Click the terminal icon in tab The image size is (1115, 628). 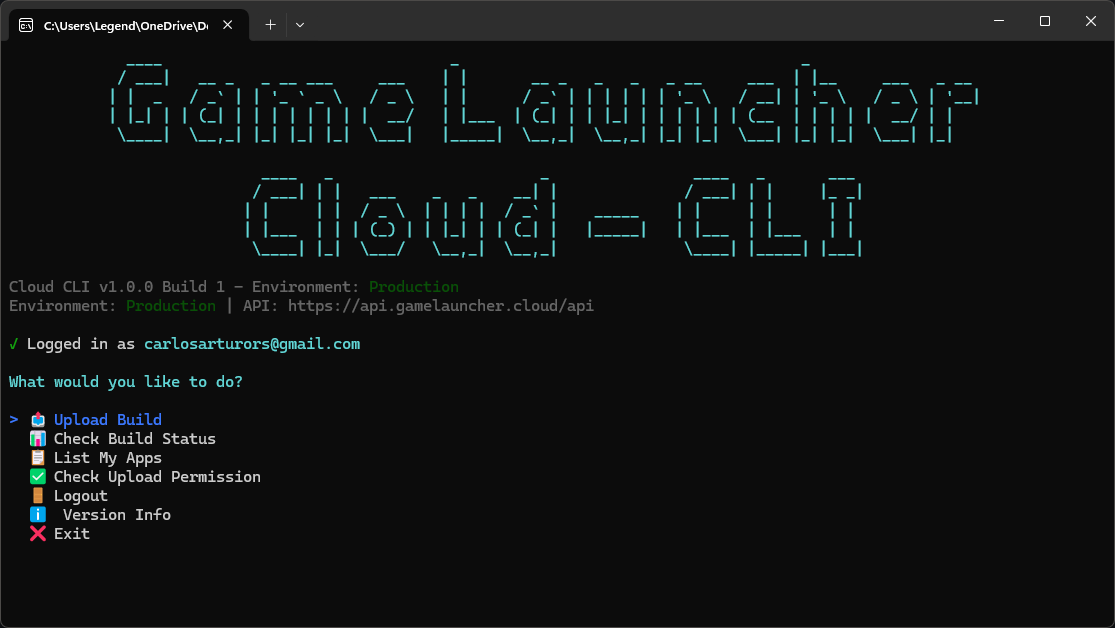click(26, 25)
